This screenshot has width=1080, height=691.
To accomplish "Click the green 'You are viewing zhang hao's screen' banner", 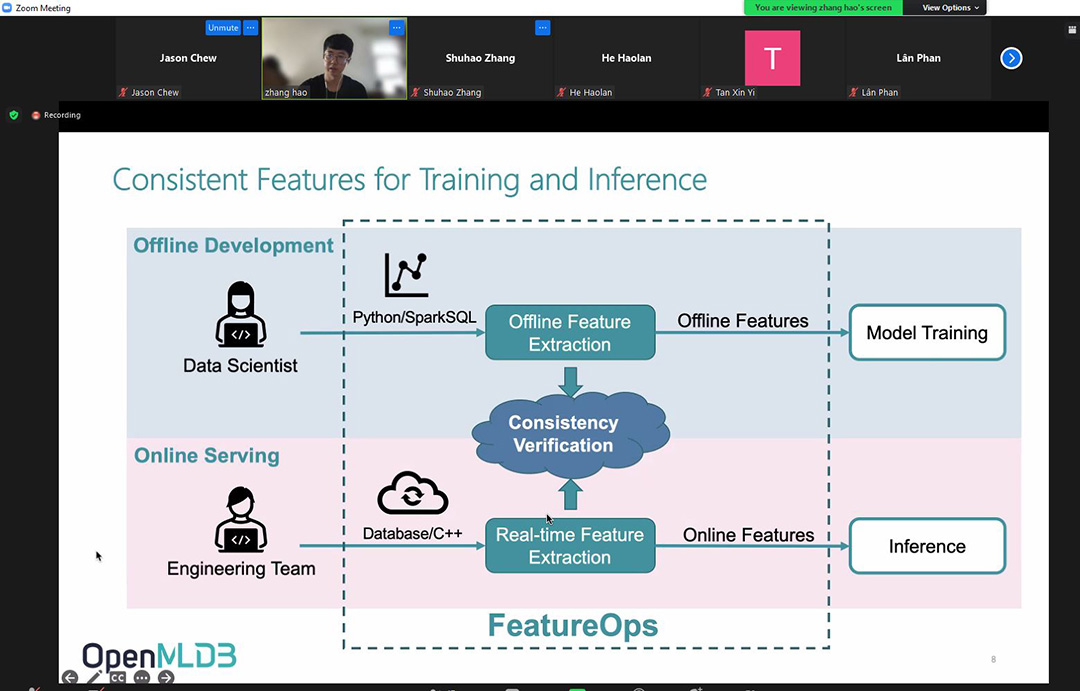I will (x=823, y=8).
